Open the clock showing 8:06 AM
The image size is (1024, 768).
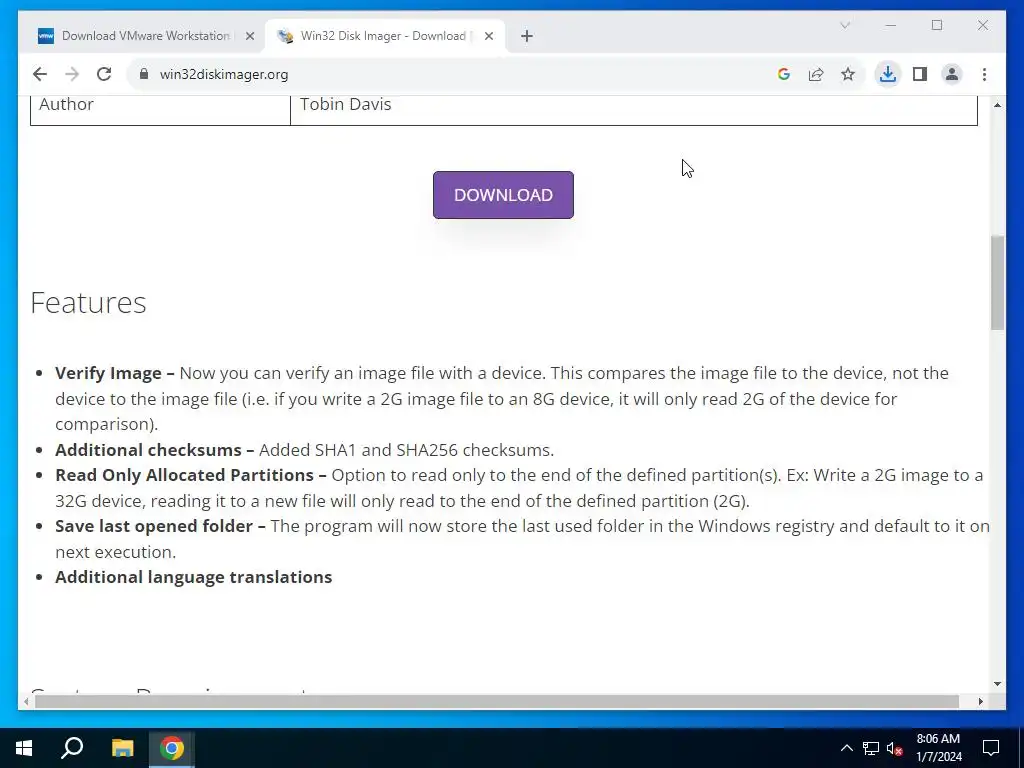[x=938, y=748]
